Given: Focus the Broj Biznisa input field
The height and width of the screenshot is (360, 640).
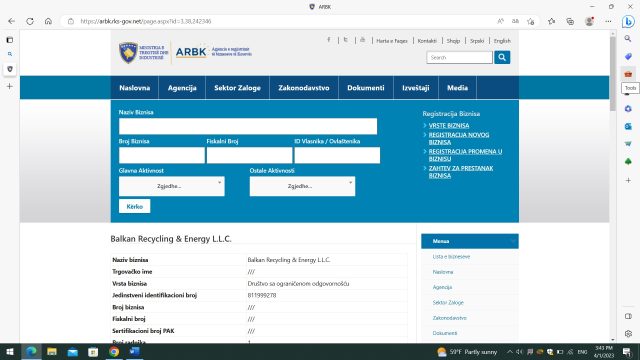Looking at the screenshot, I should (162, 156).
